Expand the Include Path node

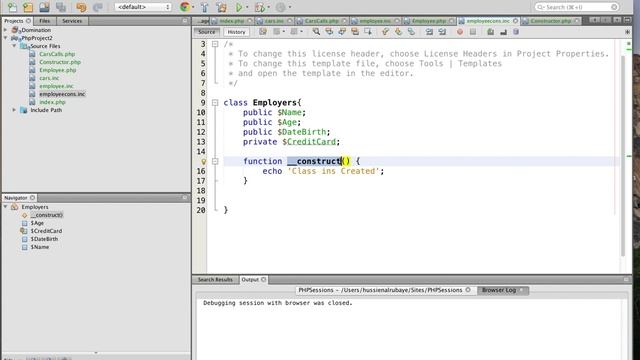14,110
